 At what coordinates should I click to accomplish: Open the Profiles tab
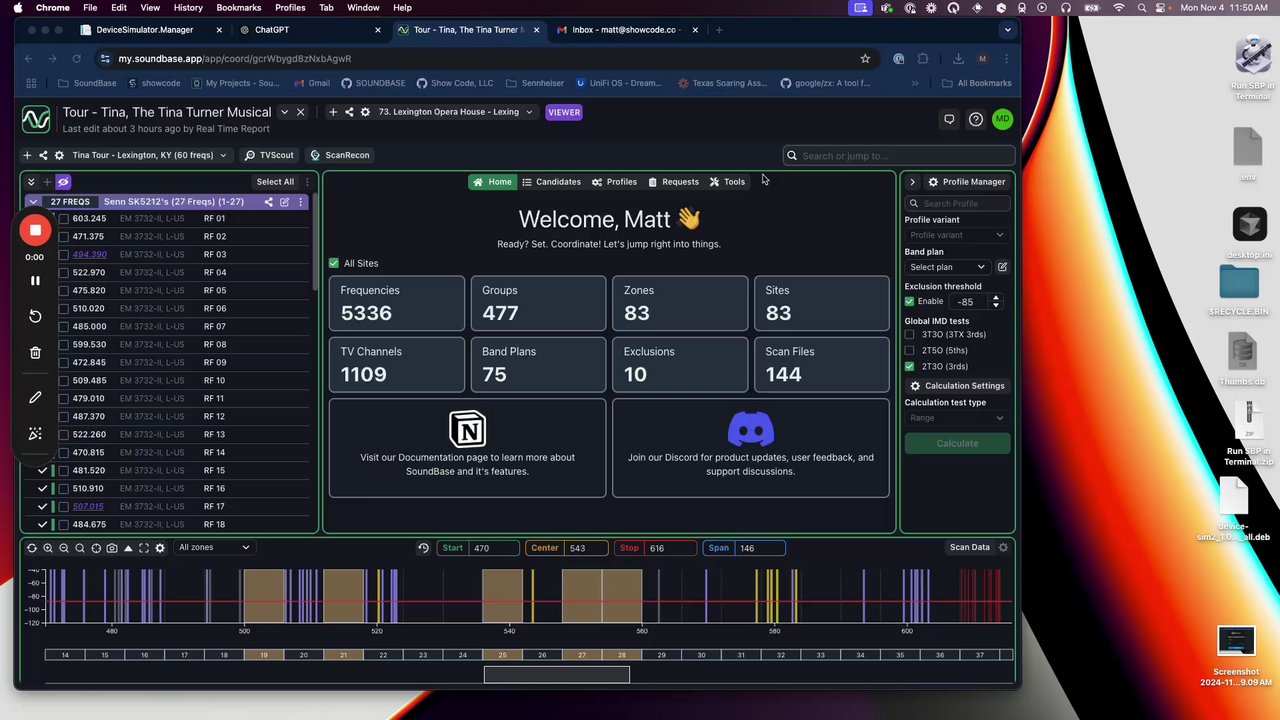[x=614, y=182]
